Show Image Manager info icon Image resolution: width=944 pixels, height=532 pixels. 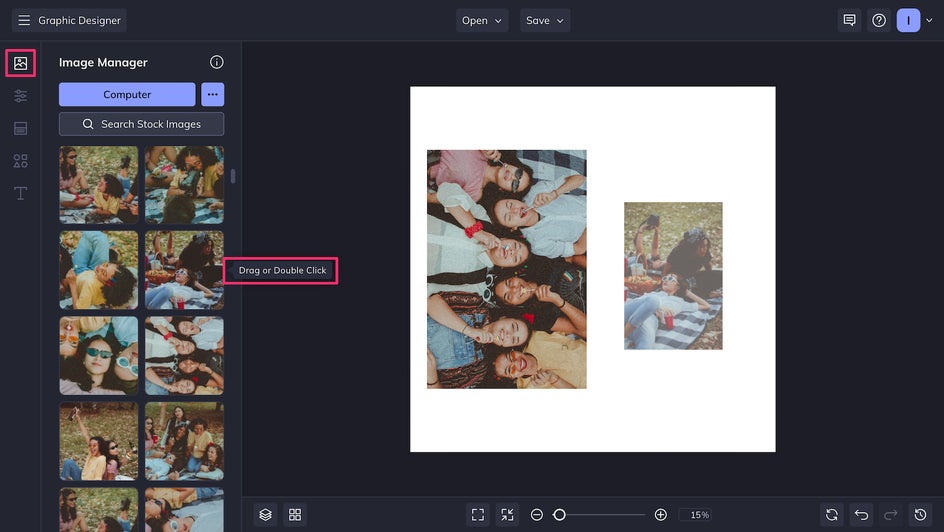click(217, 62)
